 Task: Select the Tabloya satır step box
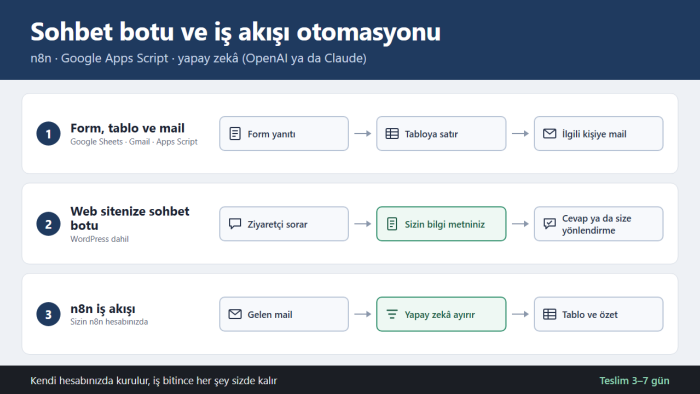click(x=441, y=133)
